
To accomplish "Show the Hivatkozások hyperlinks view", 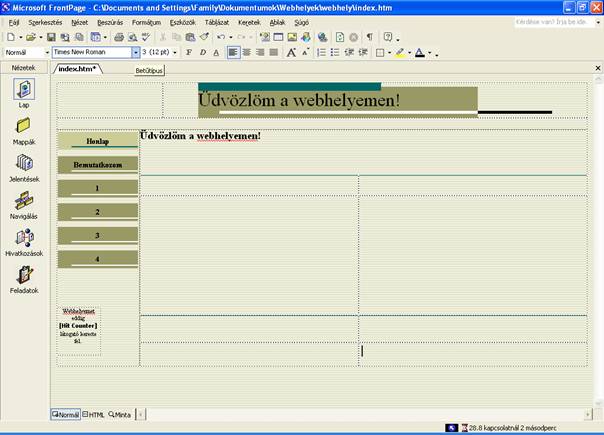I will pos(23,239).
